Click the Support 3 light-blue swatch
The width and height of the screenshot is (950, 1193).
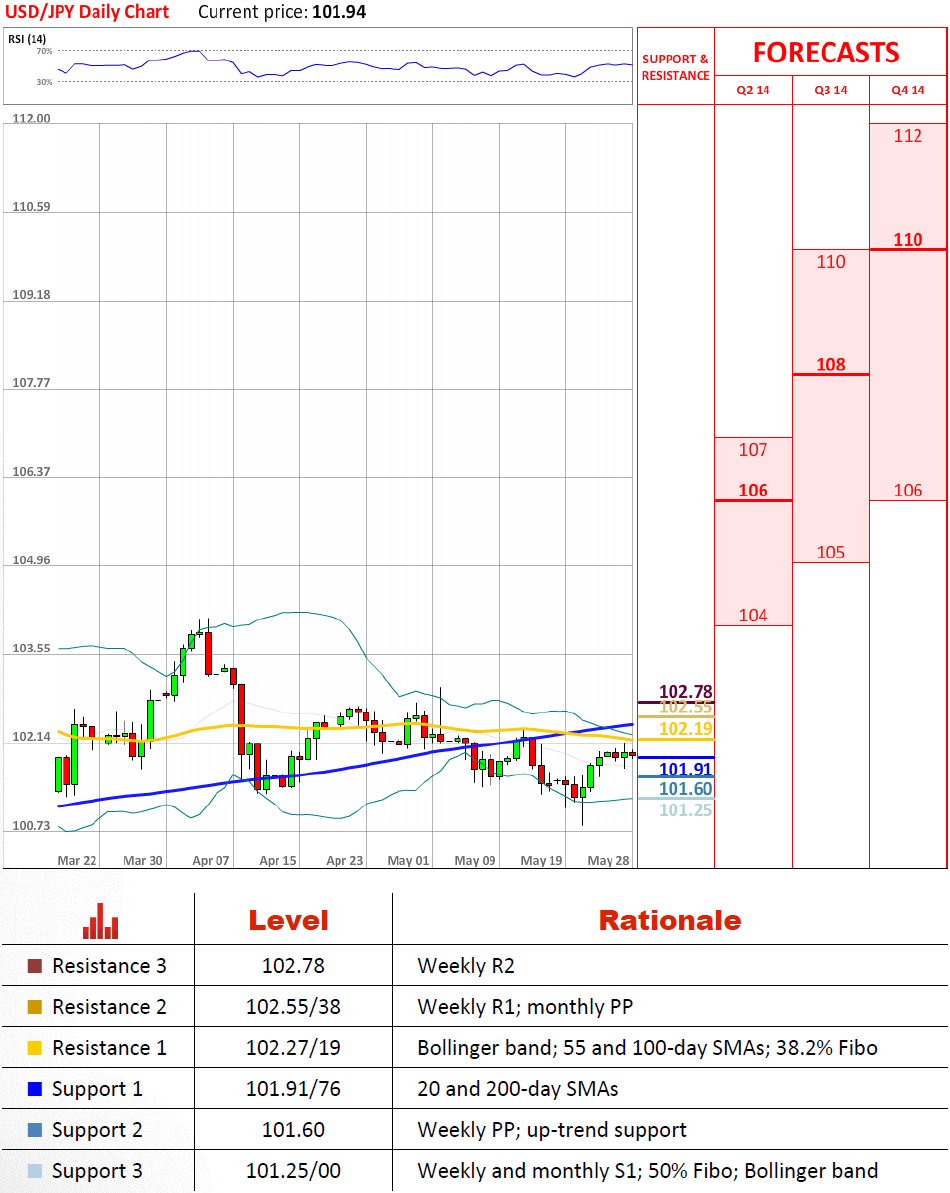tap(35, 1171)
